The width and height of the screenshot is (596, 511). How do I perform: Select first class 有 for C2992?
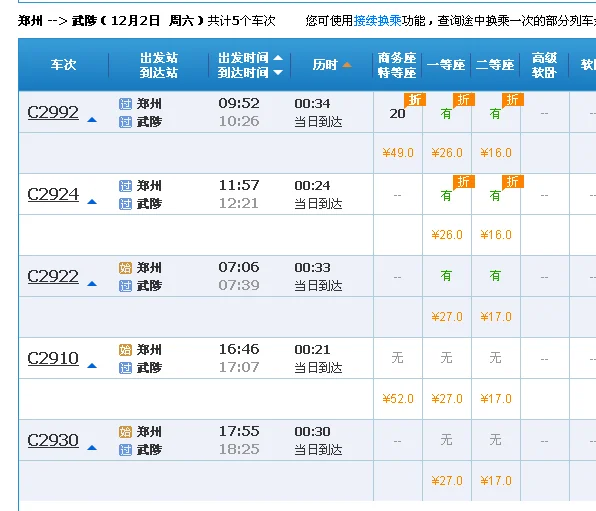[x=446, y=114]
